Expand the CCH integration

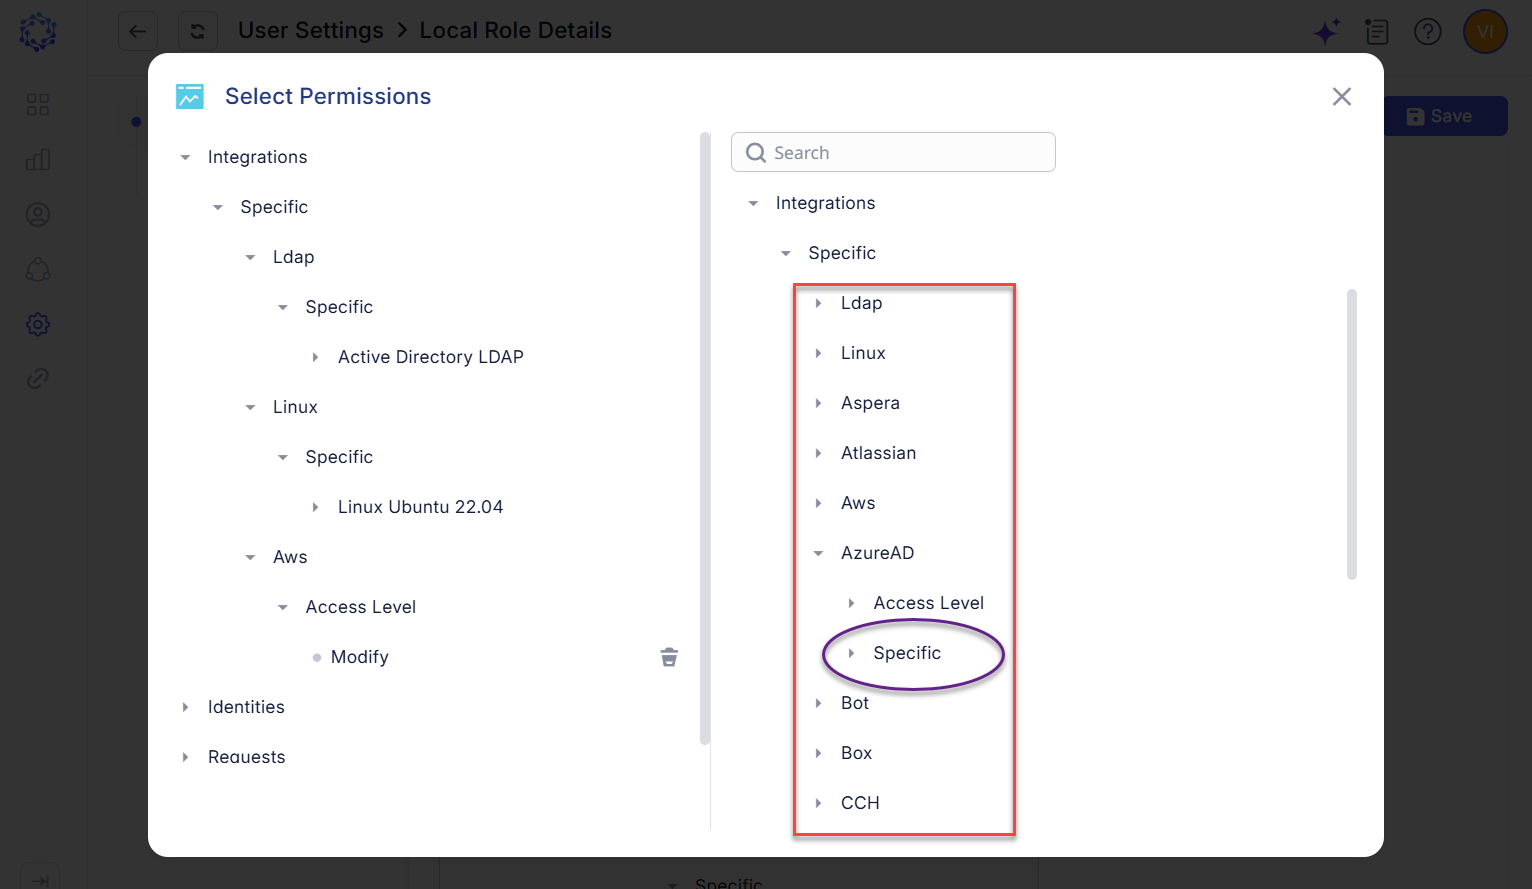818,803
